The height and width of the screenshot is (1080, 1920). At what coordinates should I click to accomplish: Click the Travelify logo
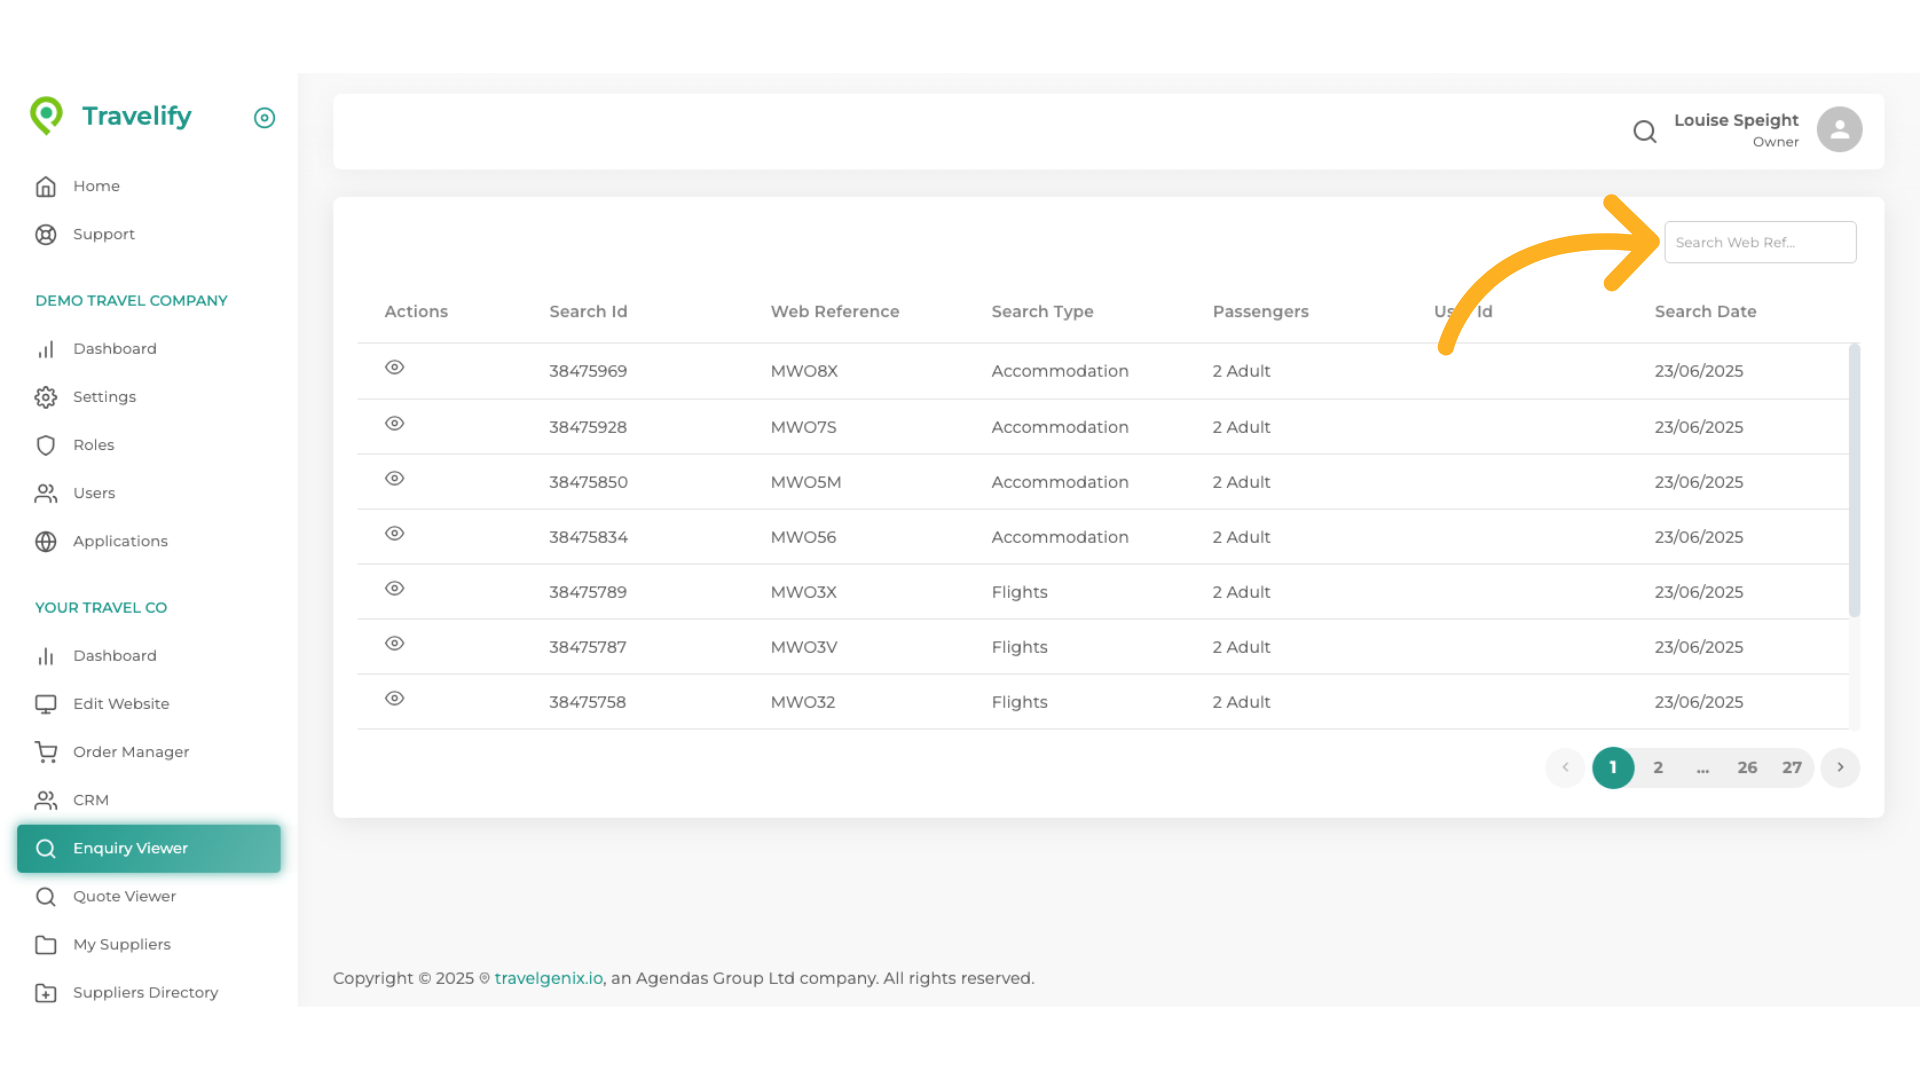(x=112, y=116)
